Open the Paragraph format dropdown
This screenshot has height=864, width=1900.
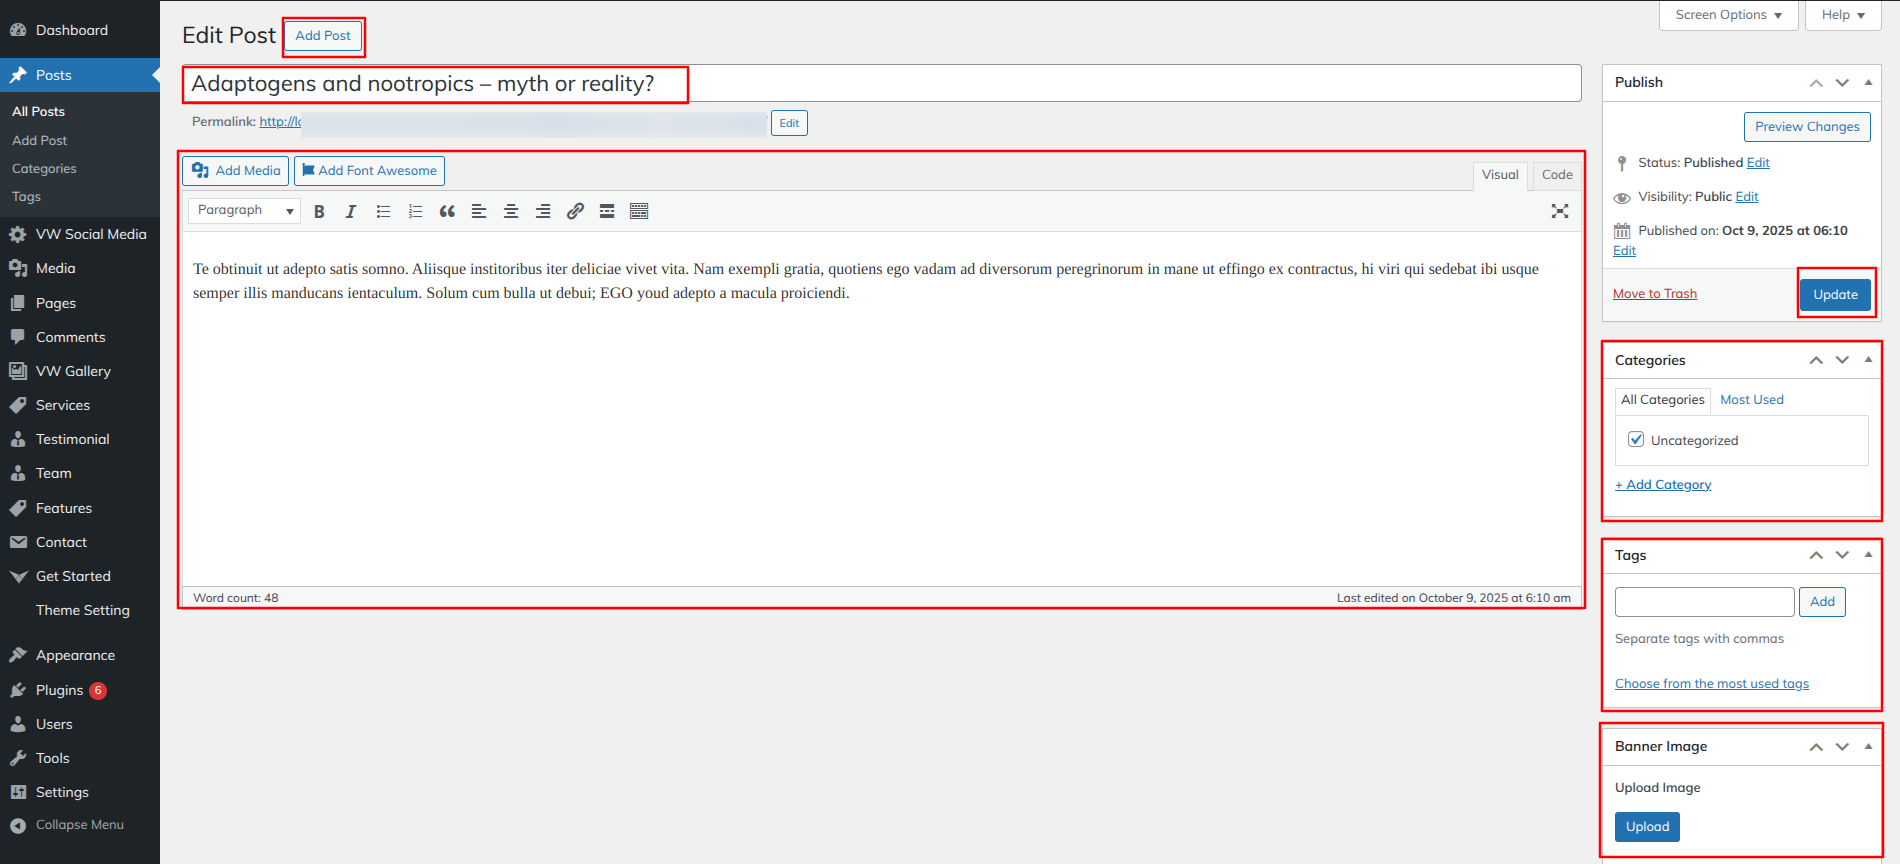[x=245, y=211]
